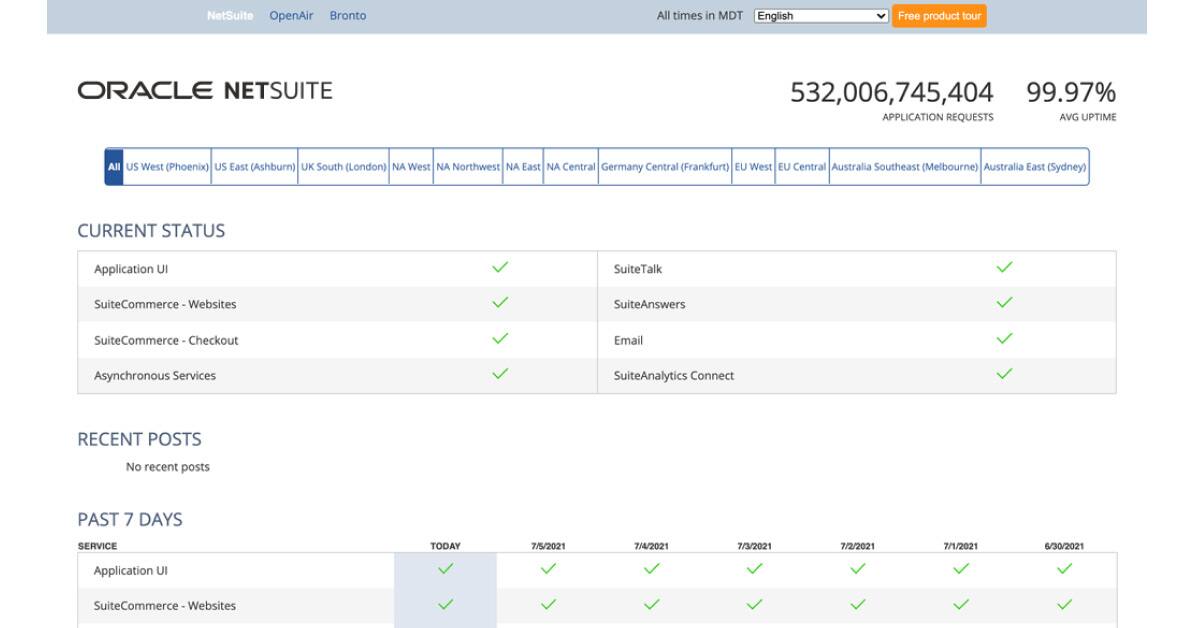The width and height of the screenshot is (1200, 628).
Task: Click SuiteCommerce - Websites current status checkmark
Action: click(x=501, y=303)
